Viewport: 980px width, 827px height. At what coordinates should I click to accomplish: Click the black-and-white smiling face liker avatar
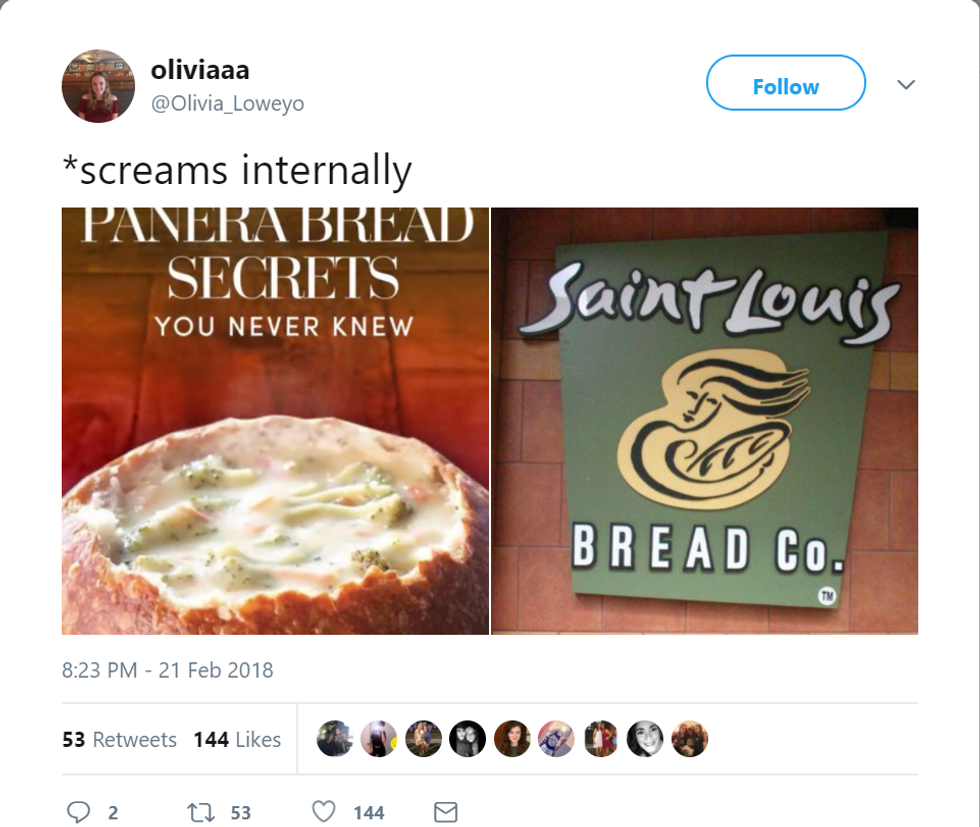[x=645, y=739]
